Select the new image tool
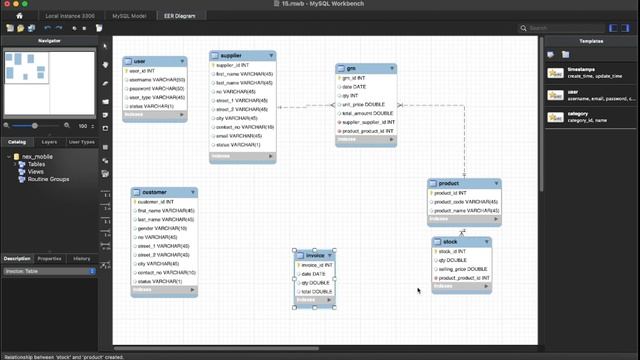This screenshot has height=360, width=640. [x=105, y=128]
